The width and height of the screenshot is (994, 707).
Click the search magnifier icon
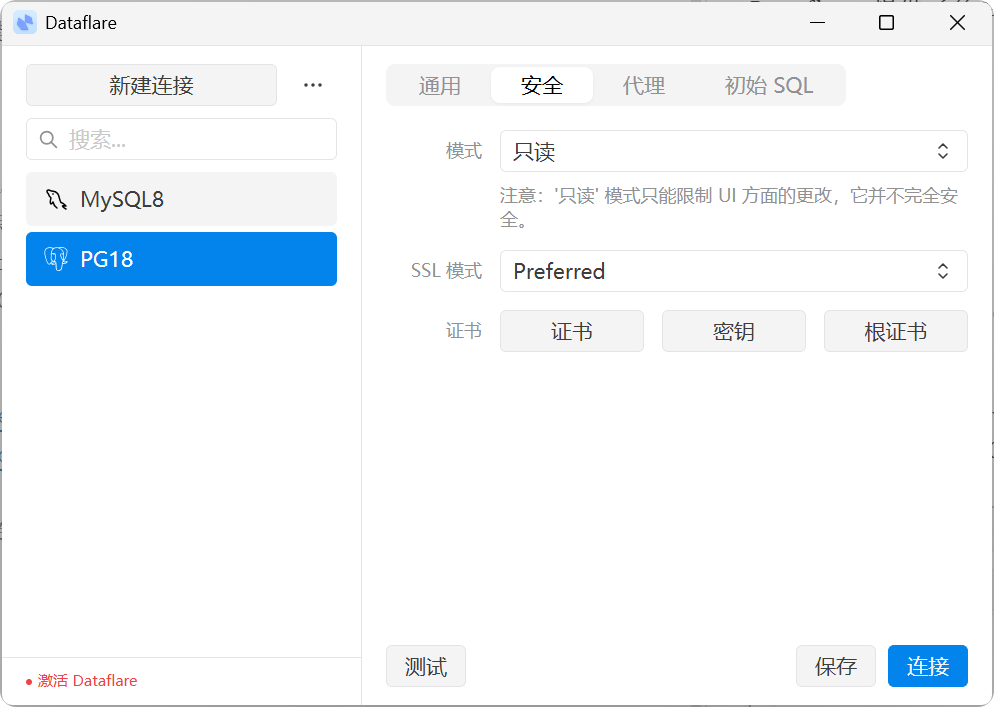point(49,139)
